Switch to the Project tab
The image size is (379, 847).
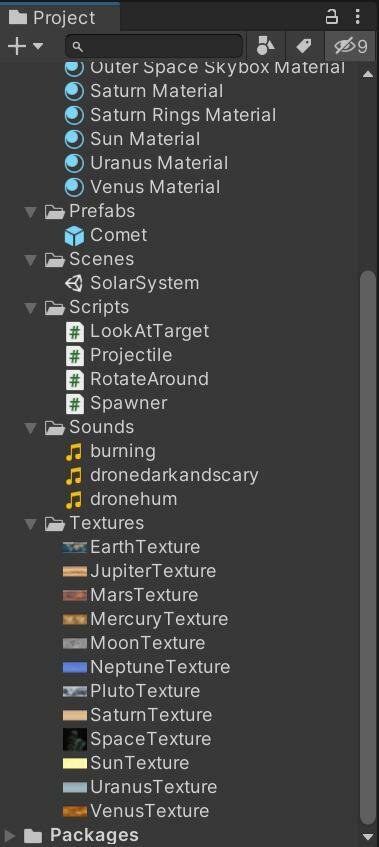point(53,18)
